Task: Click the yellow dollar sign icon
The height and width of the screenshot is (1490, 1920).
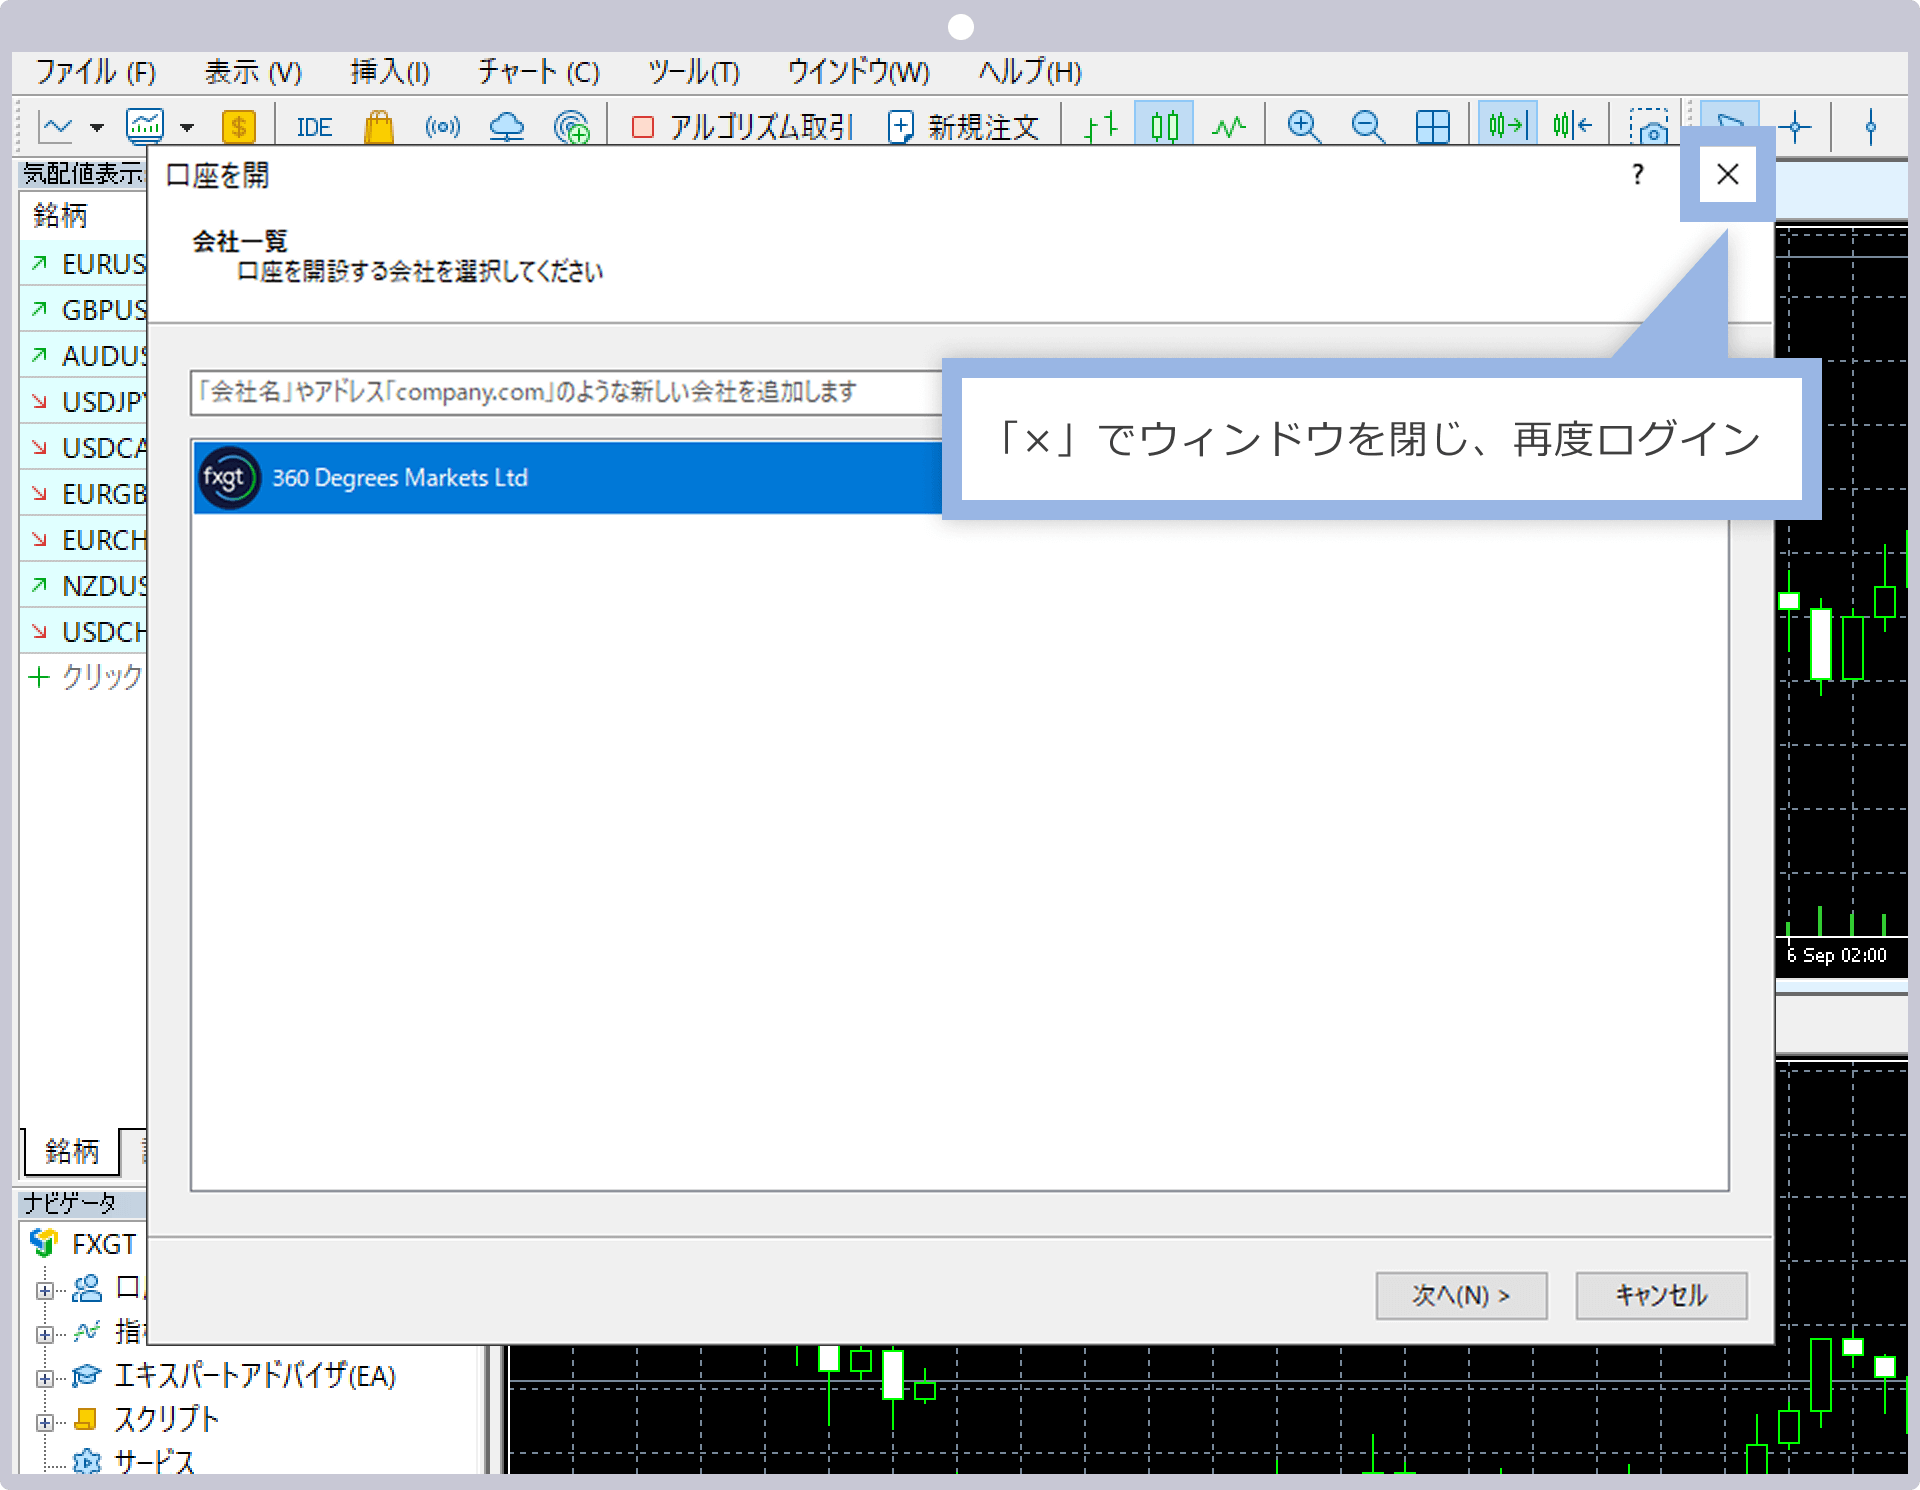Action: tap(238, 127)
